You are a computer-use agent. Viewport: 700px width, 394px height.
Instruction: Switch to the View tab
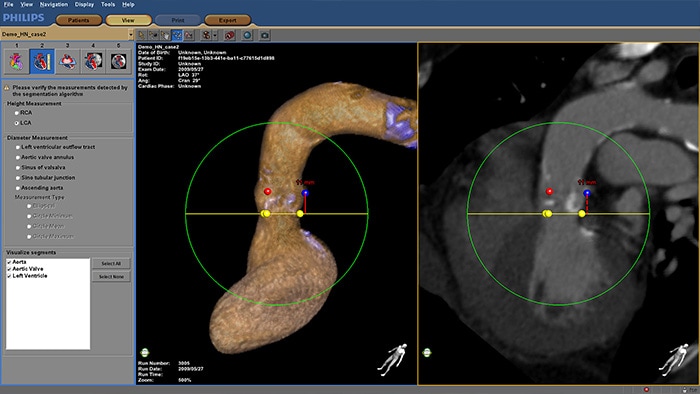pyautogui.click(x=128, y=20)
